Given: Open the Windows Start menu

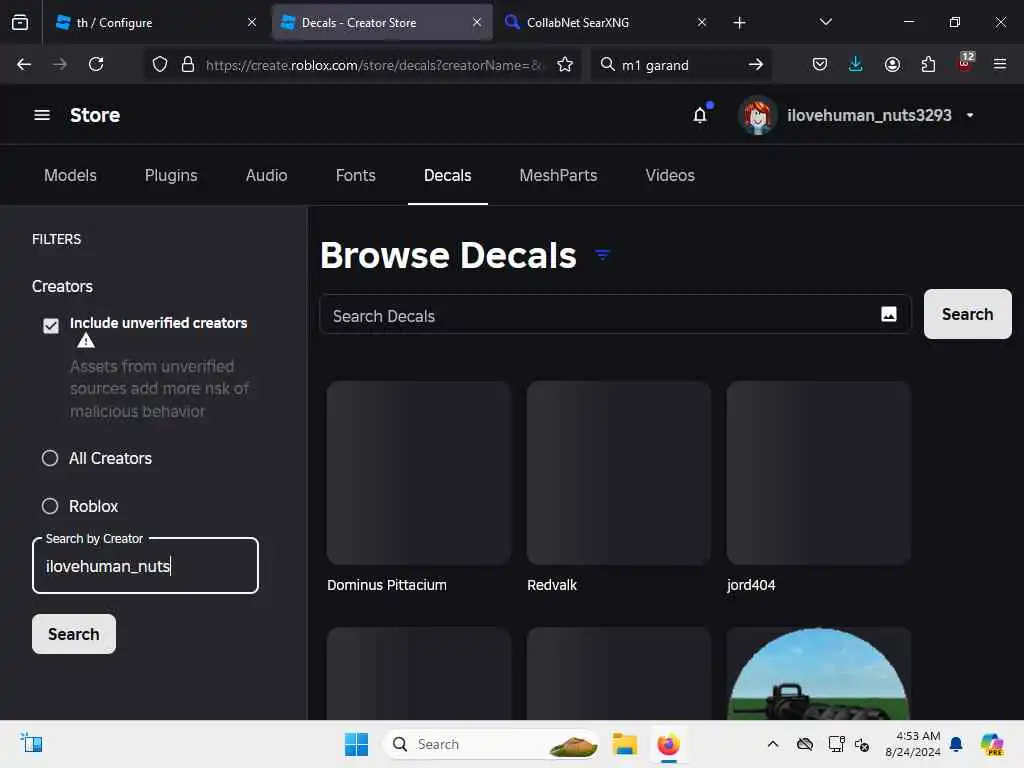Looking at the screenshot, I should coord(356,744).
